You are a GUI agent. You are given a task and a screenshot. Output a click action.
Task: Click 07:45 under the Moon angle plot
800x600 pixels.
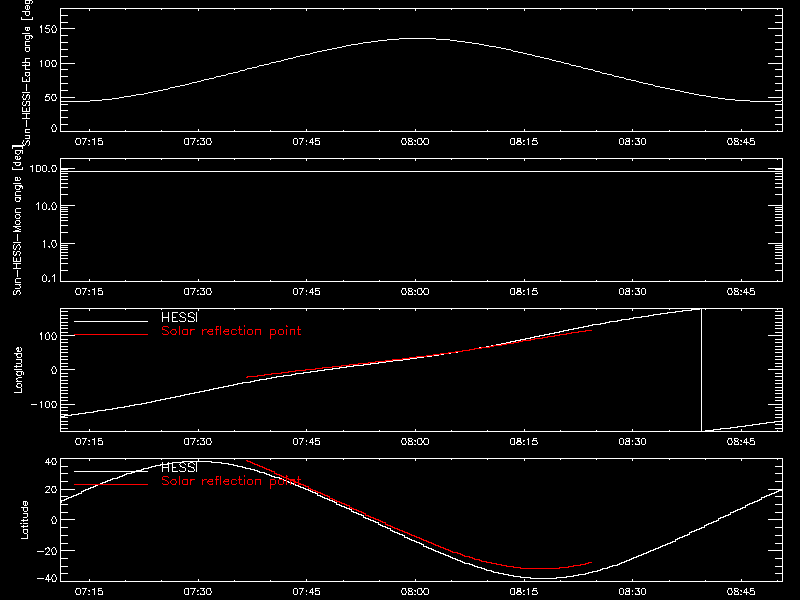click(x=306, y=292)
